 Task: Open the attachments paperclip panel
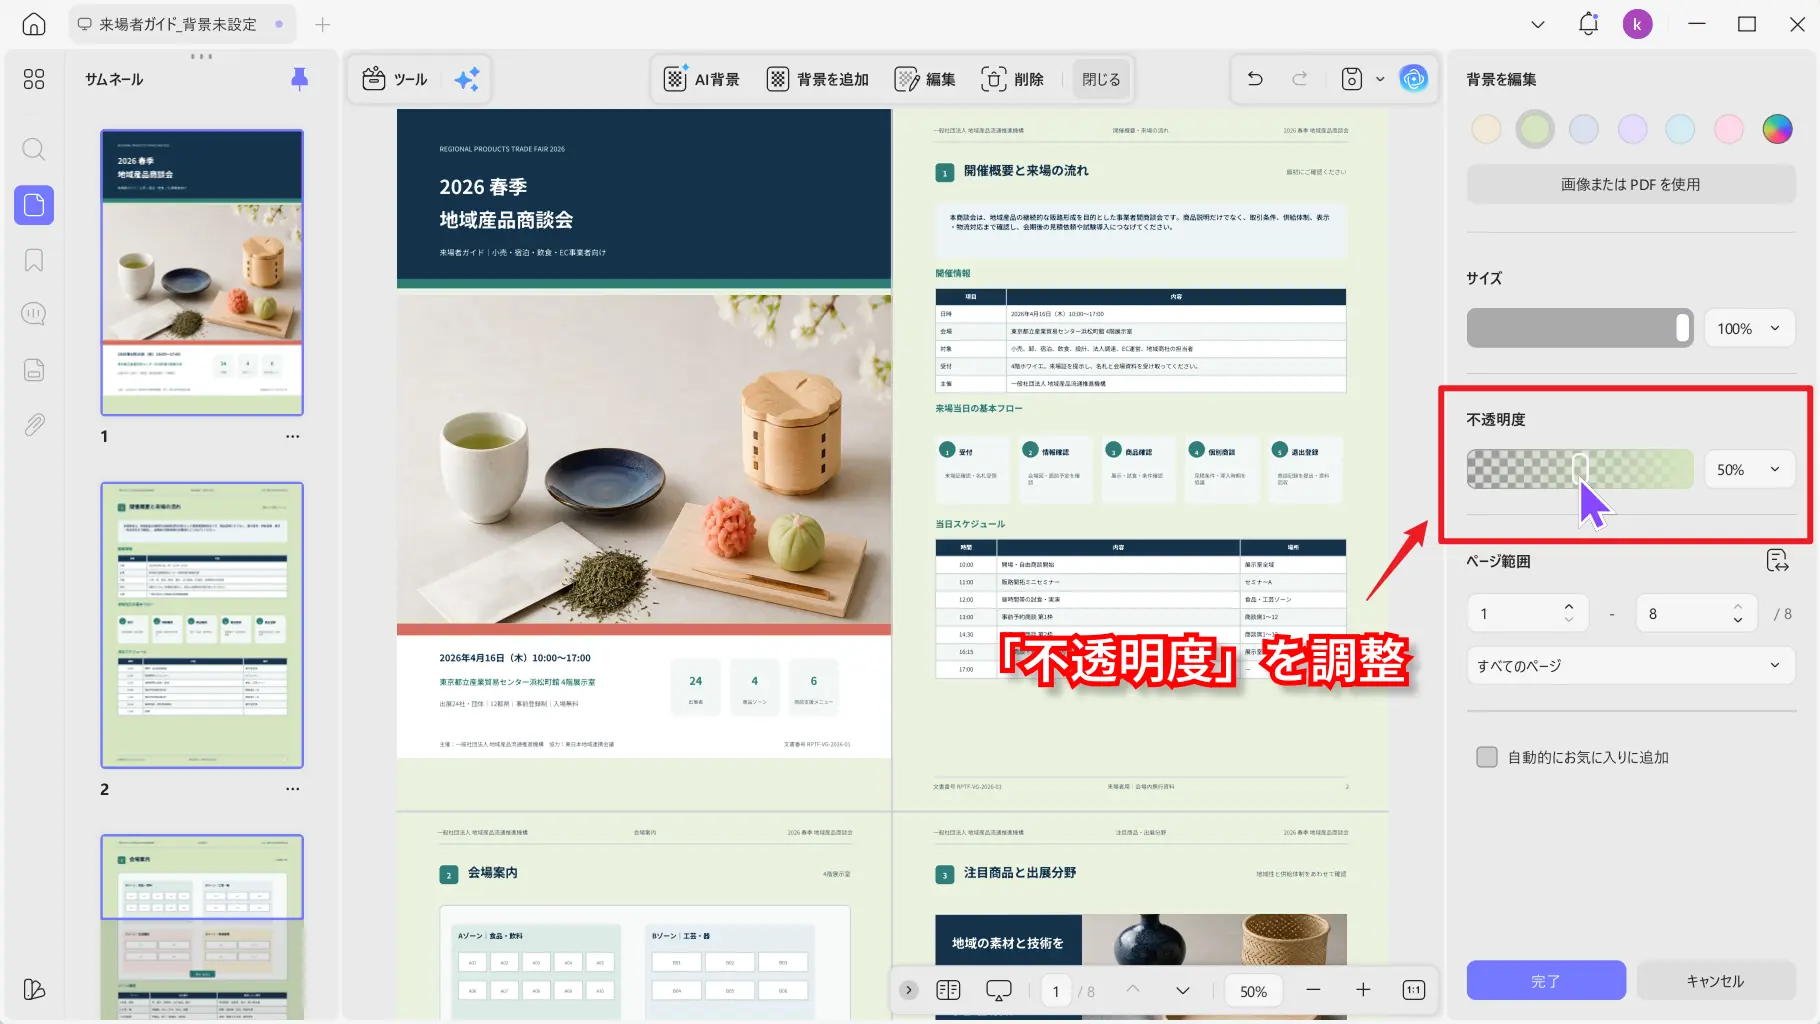point(34,425)
